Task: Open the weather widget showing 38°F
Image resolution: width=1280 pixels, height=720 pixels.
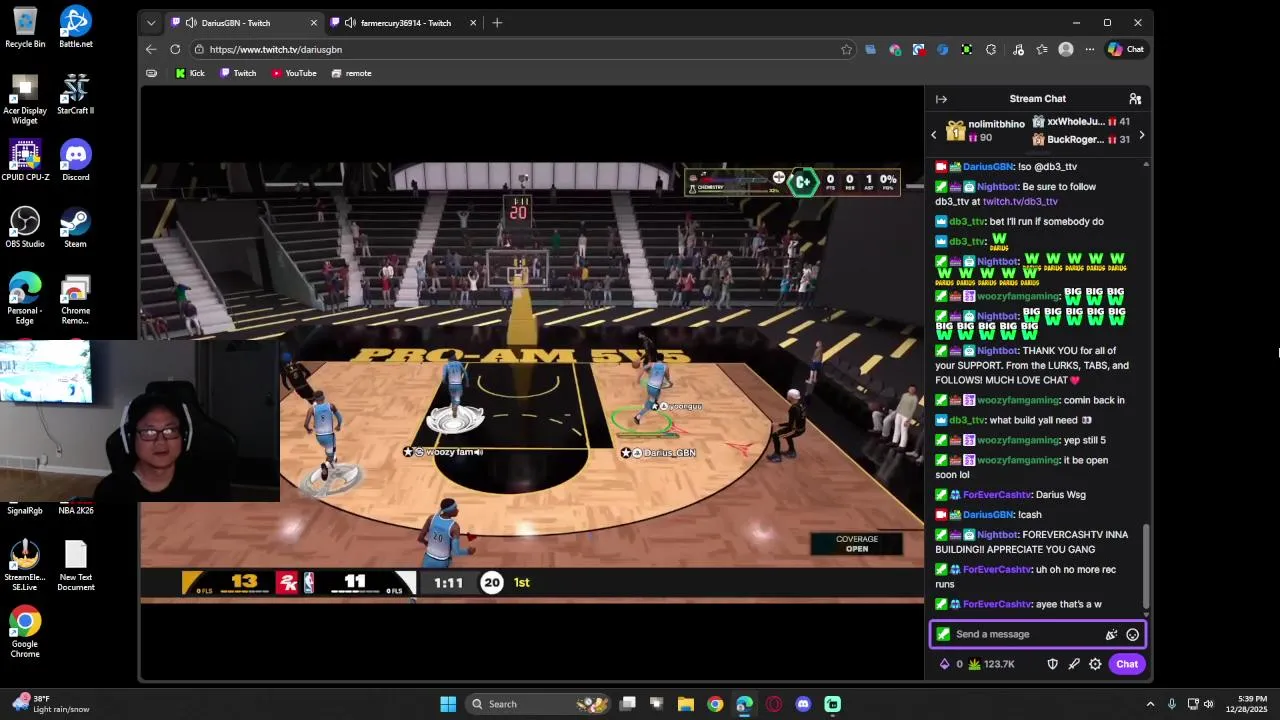Action: (52, 704)
